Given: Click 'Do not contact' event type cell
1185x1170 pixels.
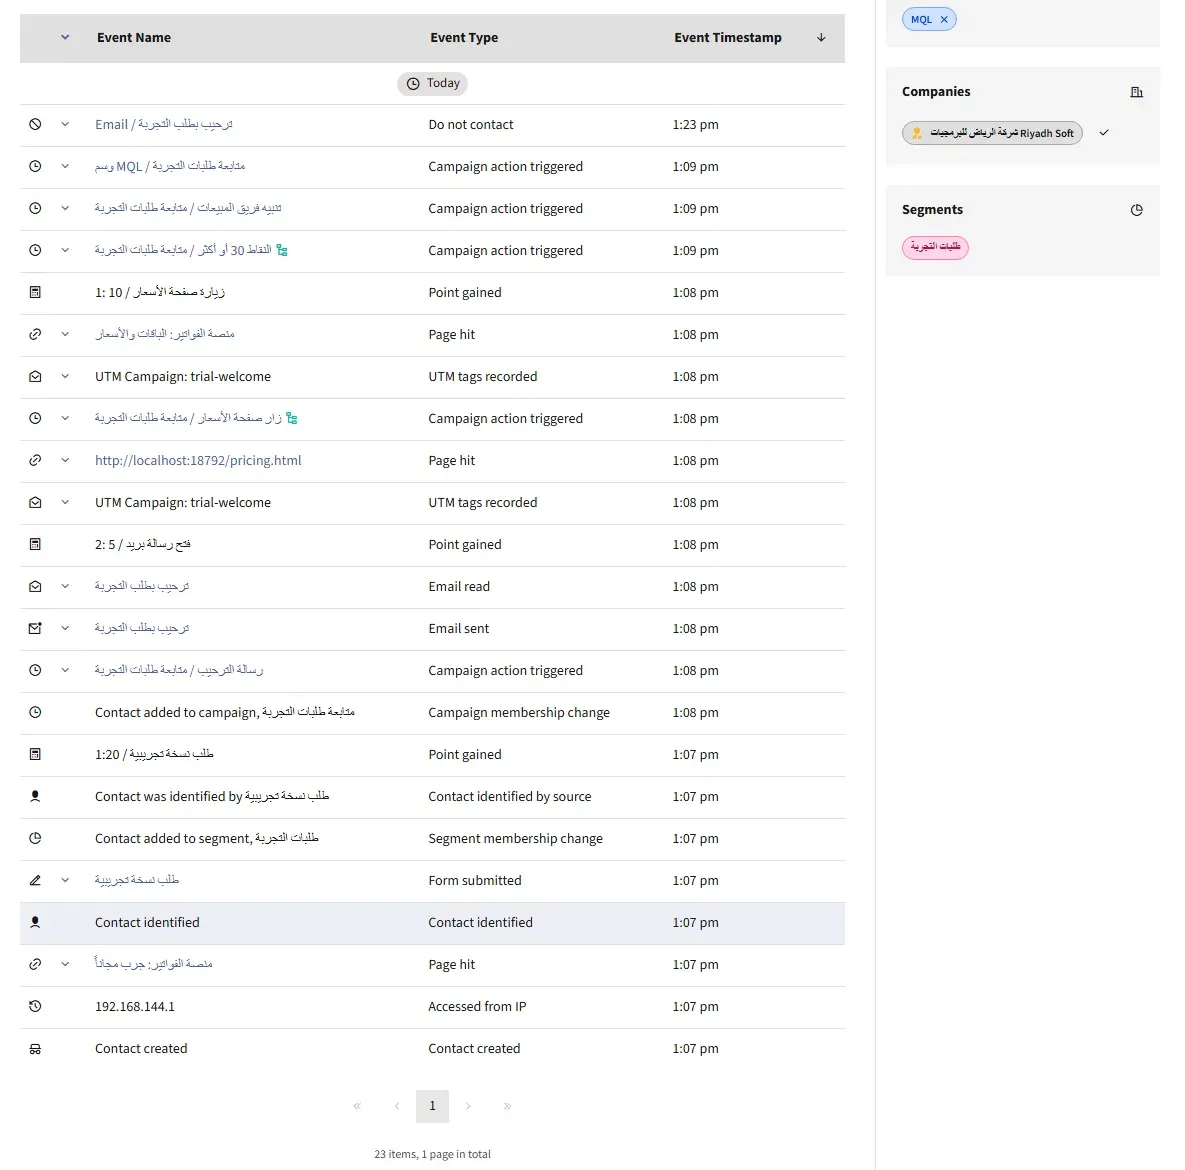Looking at the screenshot, I should (x=471, y=125).
